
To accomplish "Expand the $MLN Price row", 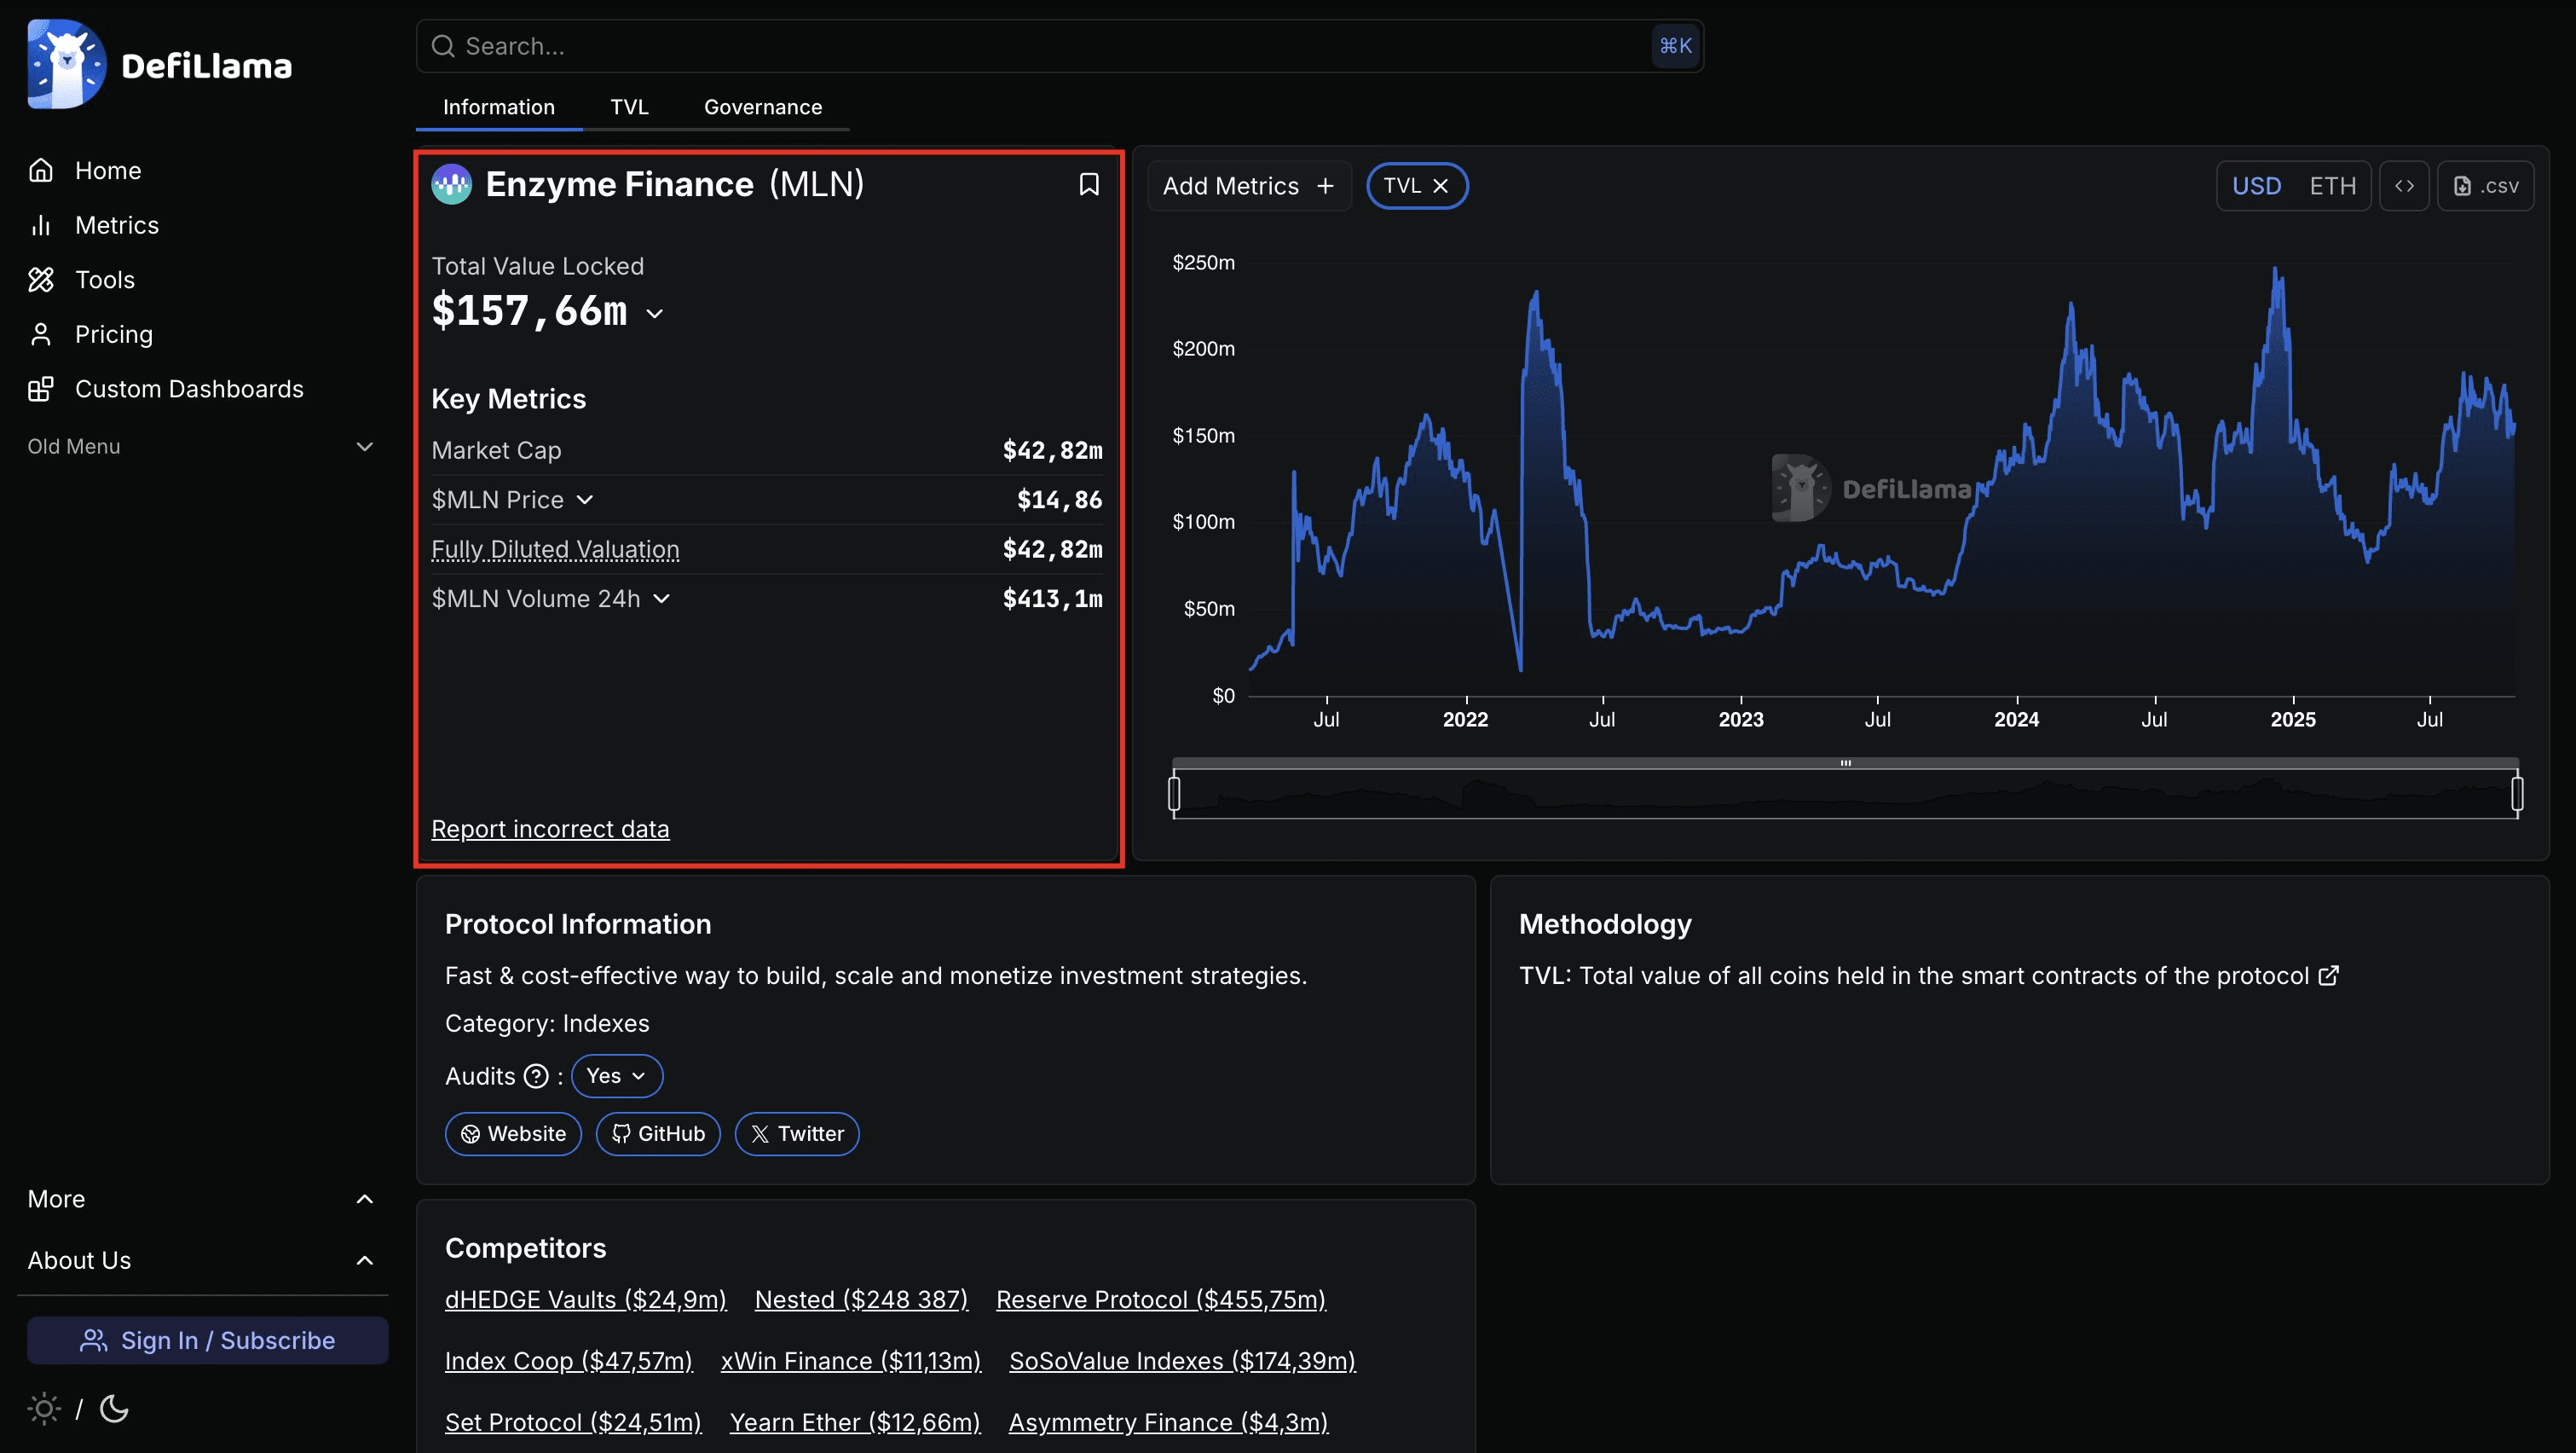I will 585,500.
